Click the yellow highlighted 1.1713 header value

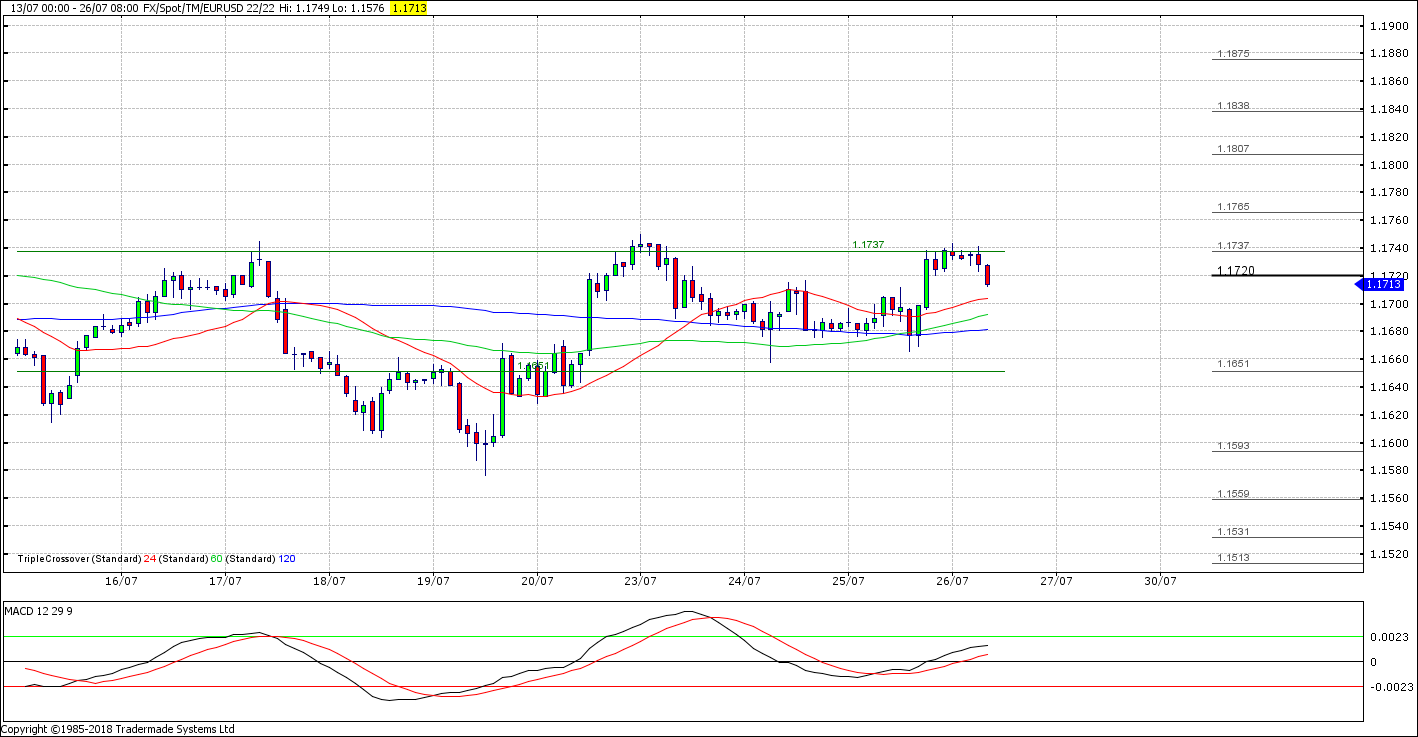(409, 8)
